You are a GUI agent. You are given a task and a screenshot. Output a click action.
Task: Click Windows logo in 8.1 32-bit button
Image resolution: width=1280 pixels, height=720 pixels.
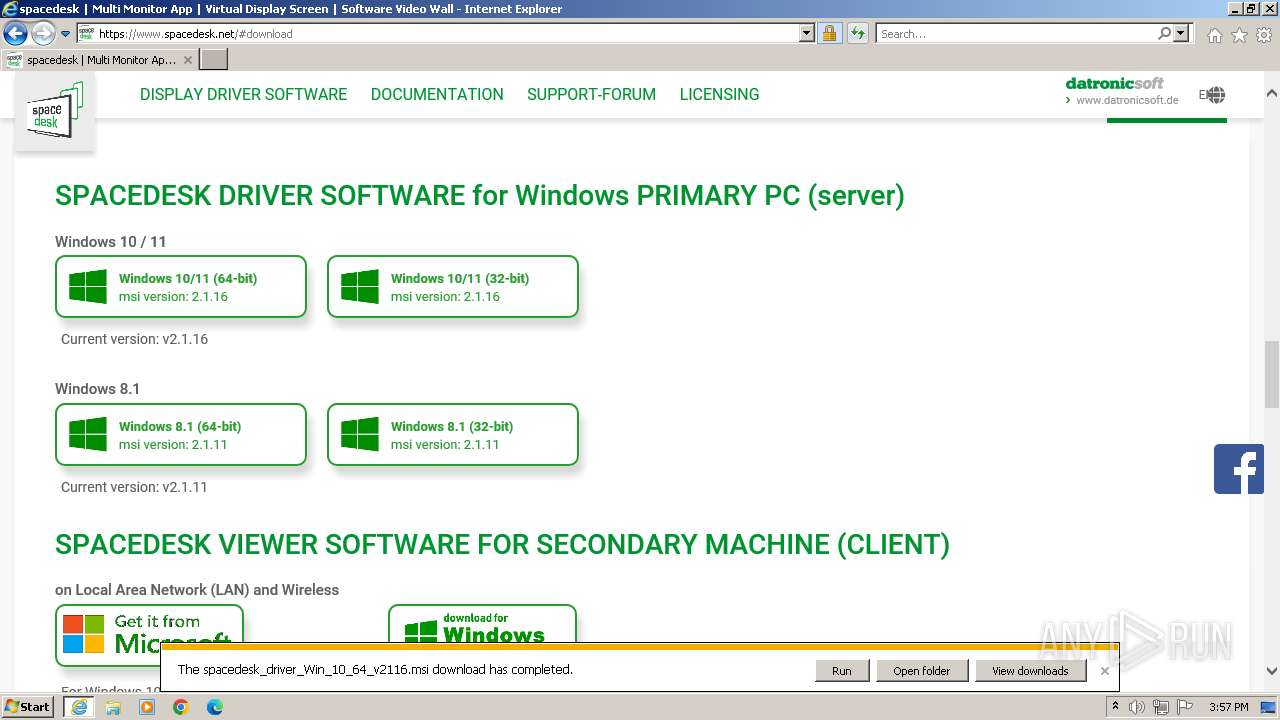[360, 435]
